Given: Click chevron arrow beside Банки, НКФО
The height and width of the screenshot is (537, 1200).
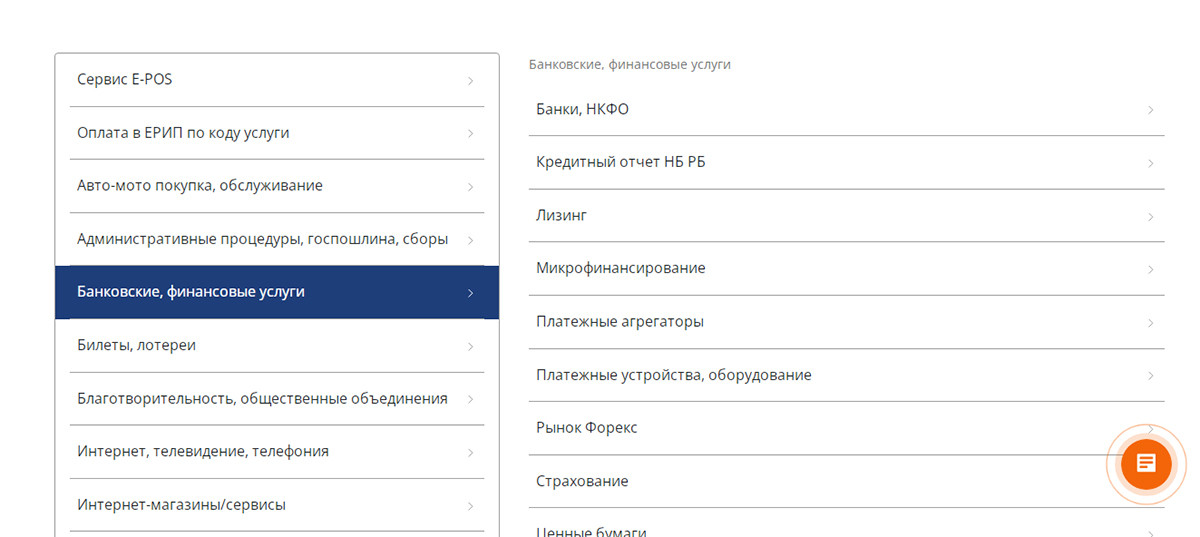Looking at the screenshot, I should coord(1151,110).
